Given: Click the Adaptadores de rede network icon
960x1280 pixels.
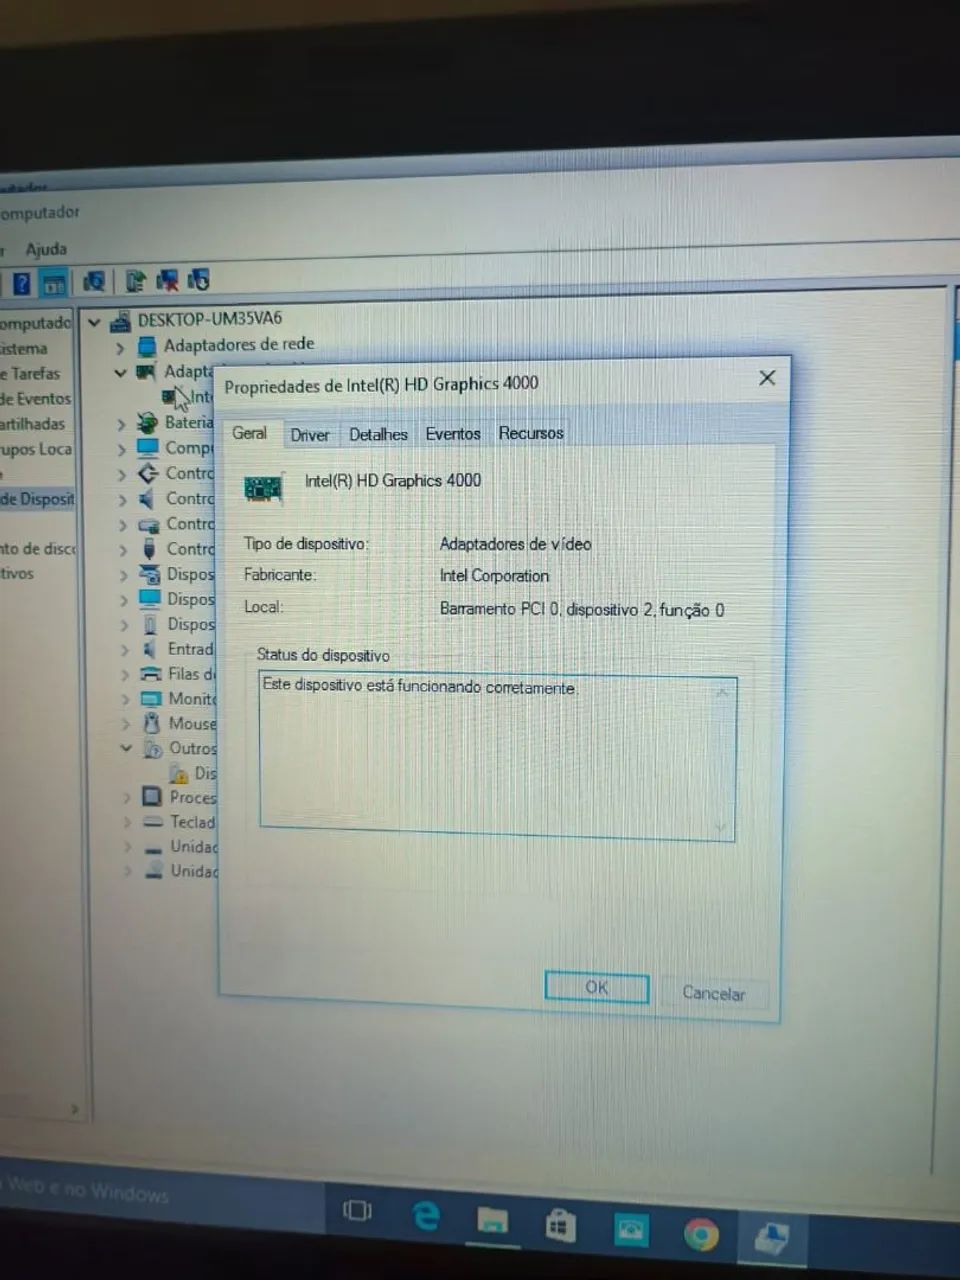Looking at the screenshot, I should [147, 346].
